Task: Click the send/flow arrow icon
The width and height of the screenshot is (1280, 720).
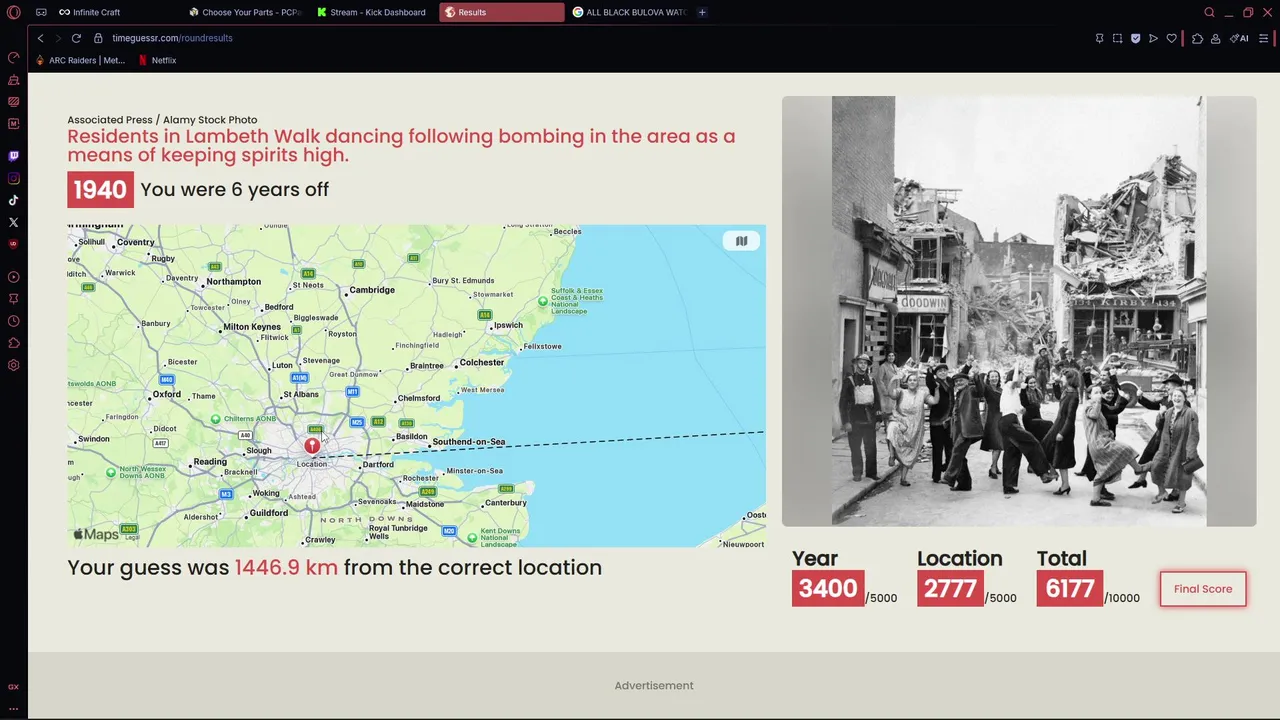Action: [1153, 38]
